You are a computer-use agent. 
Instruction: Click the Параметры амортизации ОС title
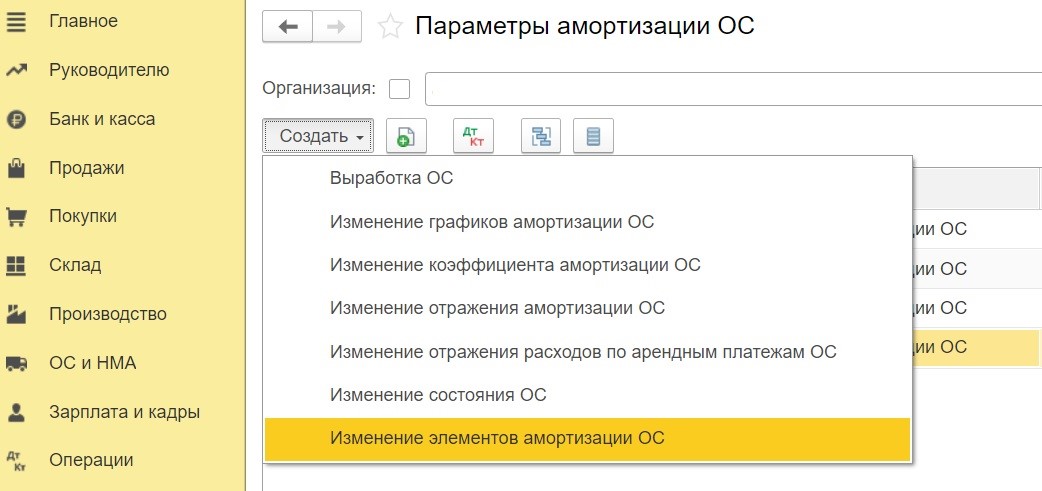tap(585, 27)
